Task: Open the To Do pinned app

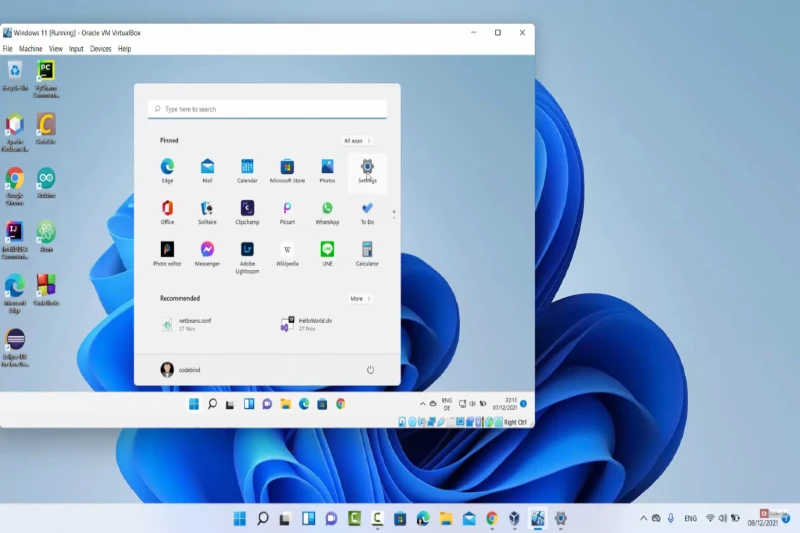Action: point(367,212)
